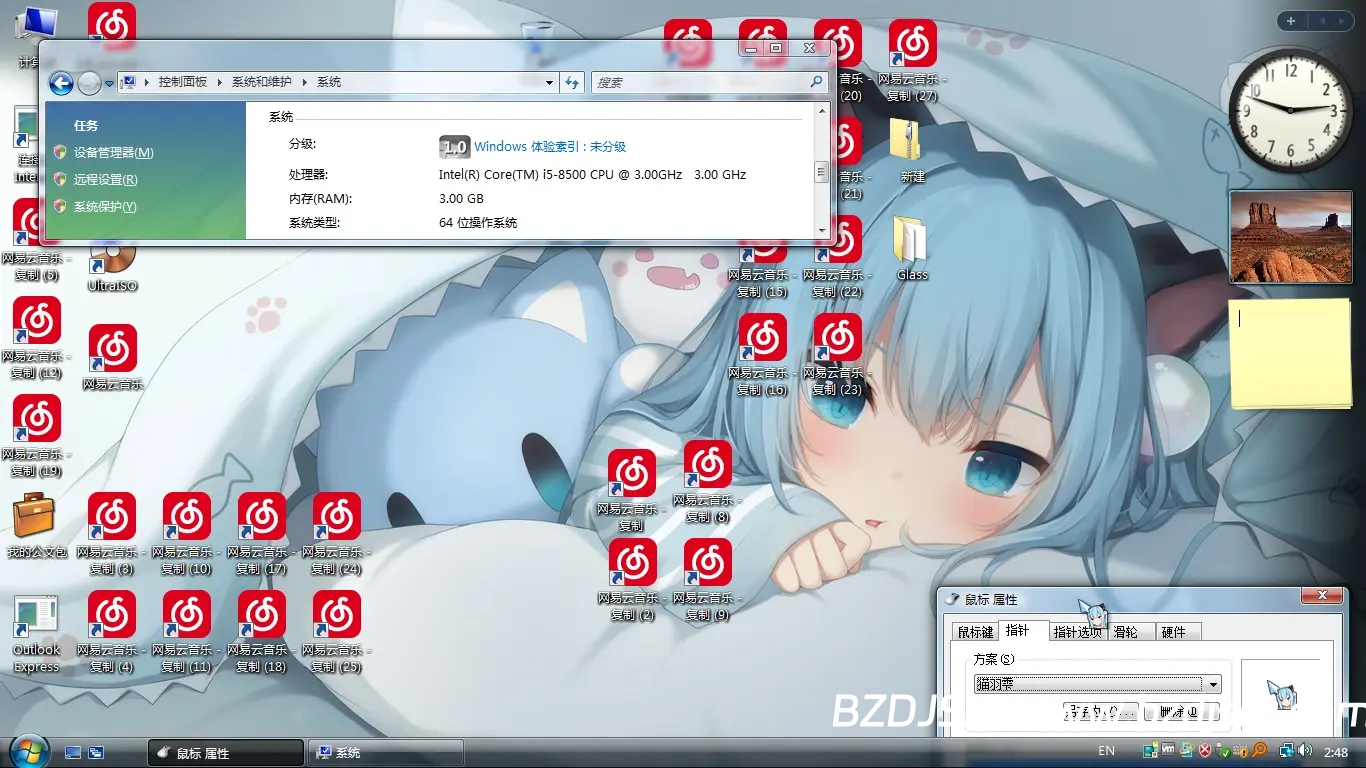The image size is (1366, 768).
Task: Go back in the System window
Action: (62, 83)
